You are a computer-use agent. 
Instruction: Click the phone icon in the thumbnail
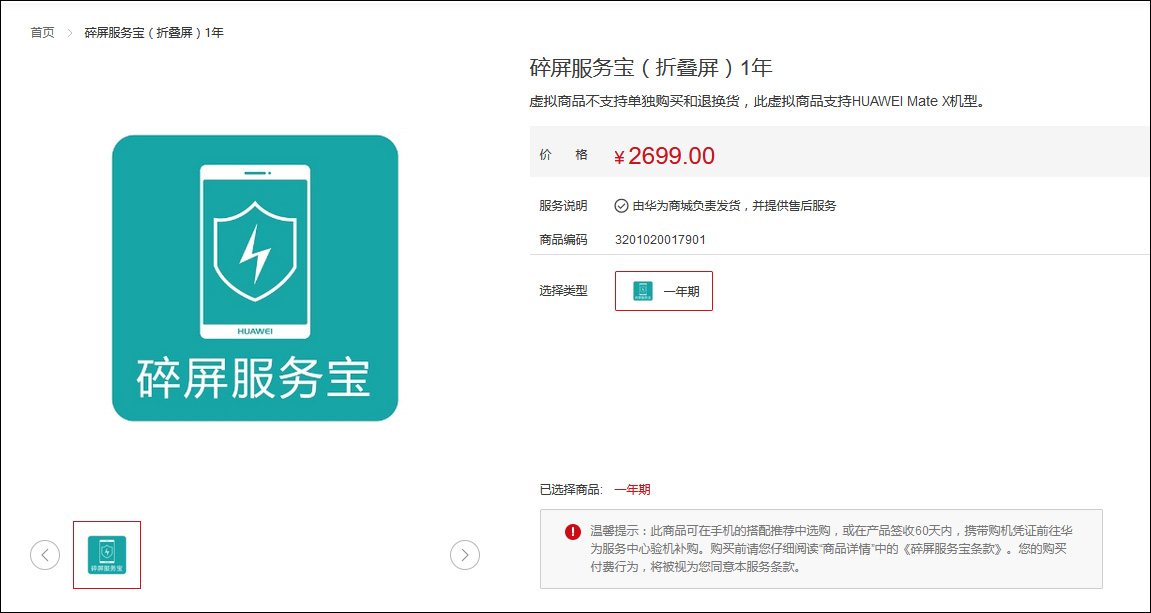pos(105,550)
